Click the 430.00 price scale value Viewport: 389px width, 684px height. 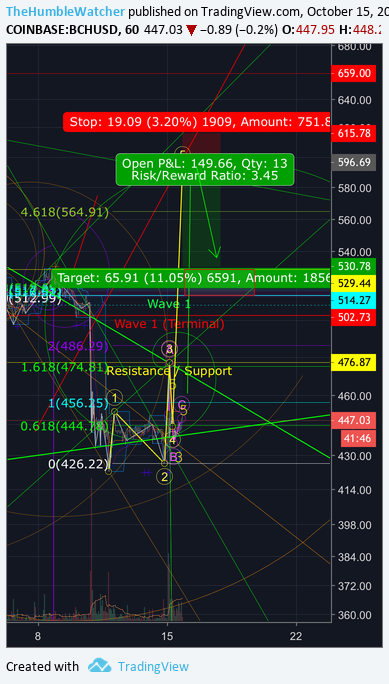pyautogui.click(x=355, y=456)
